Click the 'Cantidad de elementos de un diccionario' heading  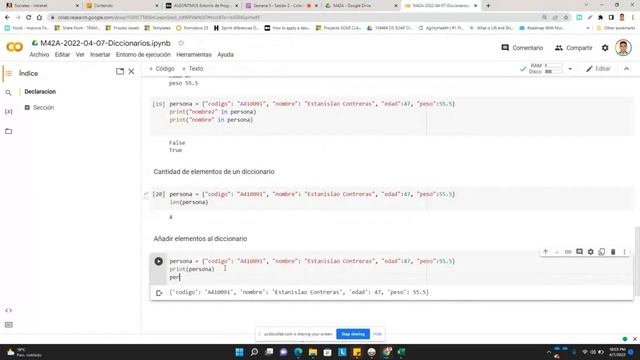coord(214,172)
